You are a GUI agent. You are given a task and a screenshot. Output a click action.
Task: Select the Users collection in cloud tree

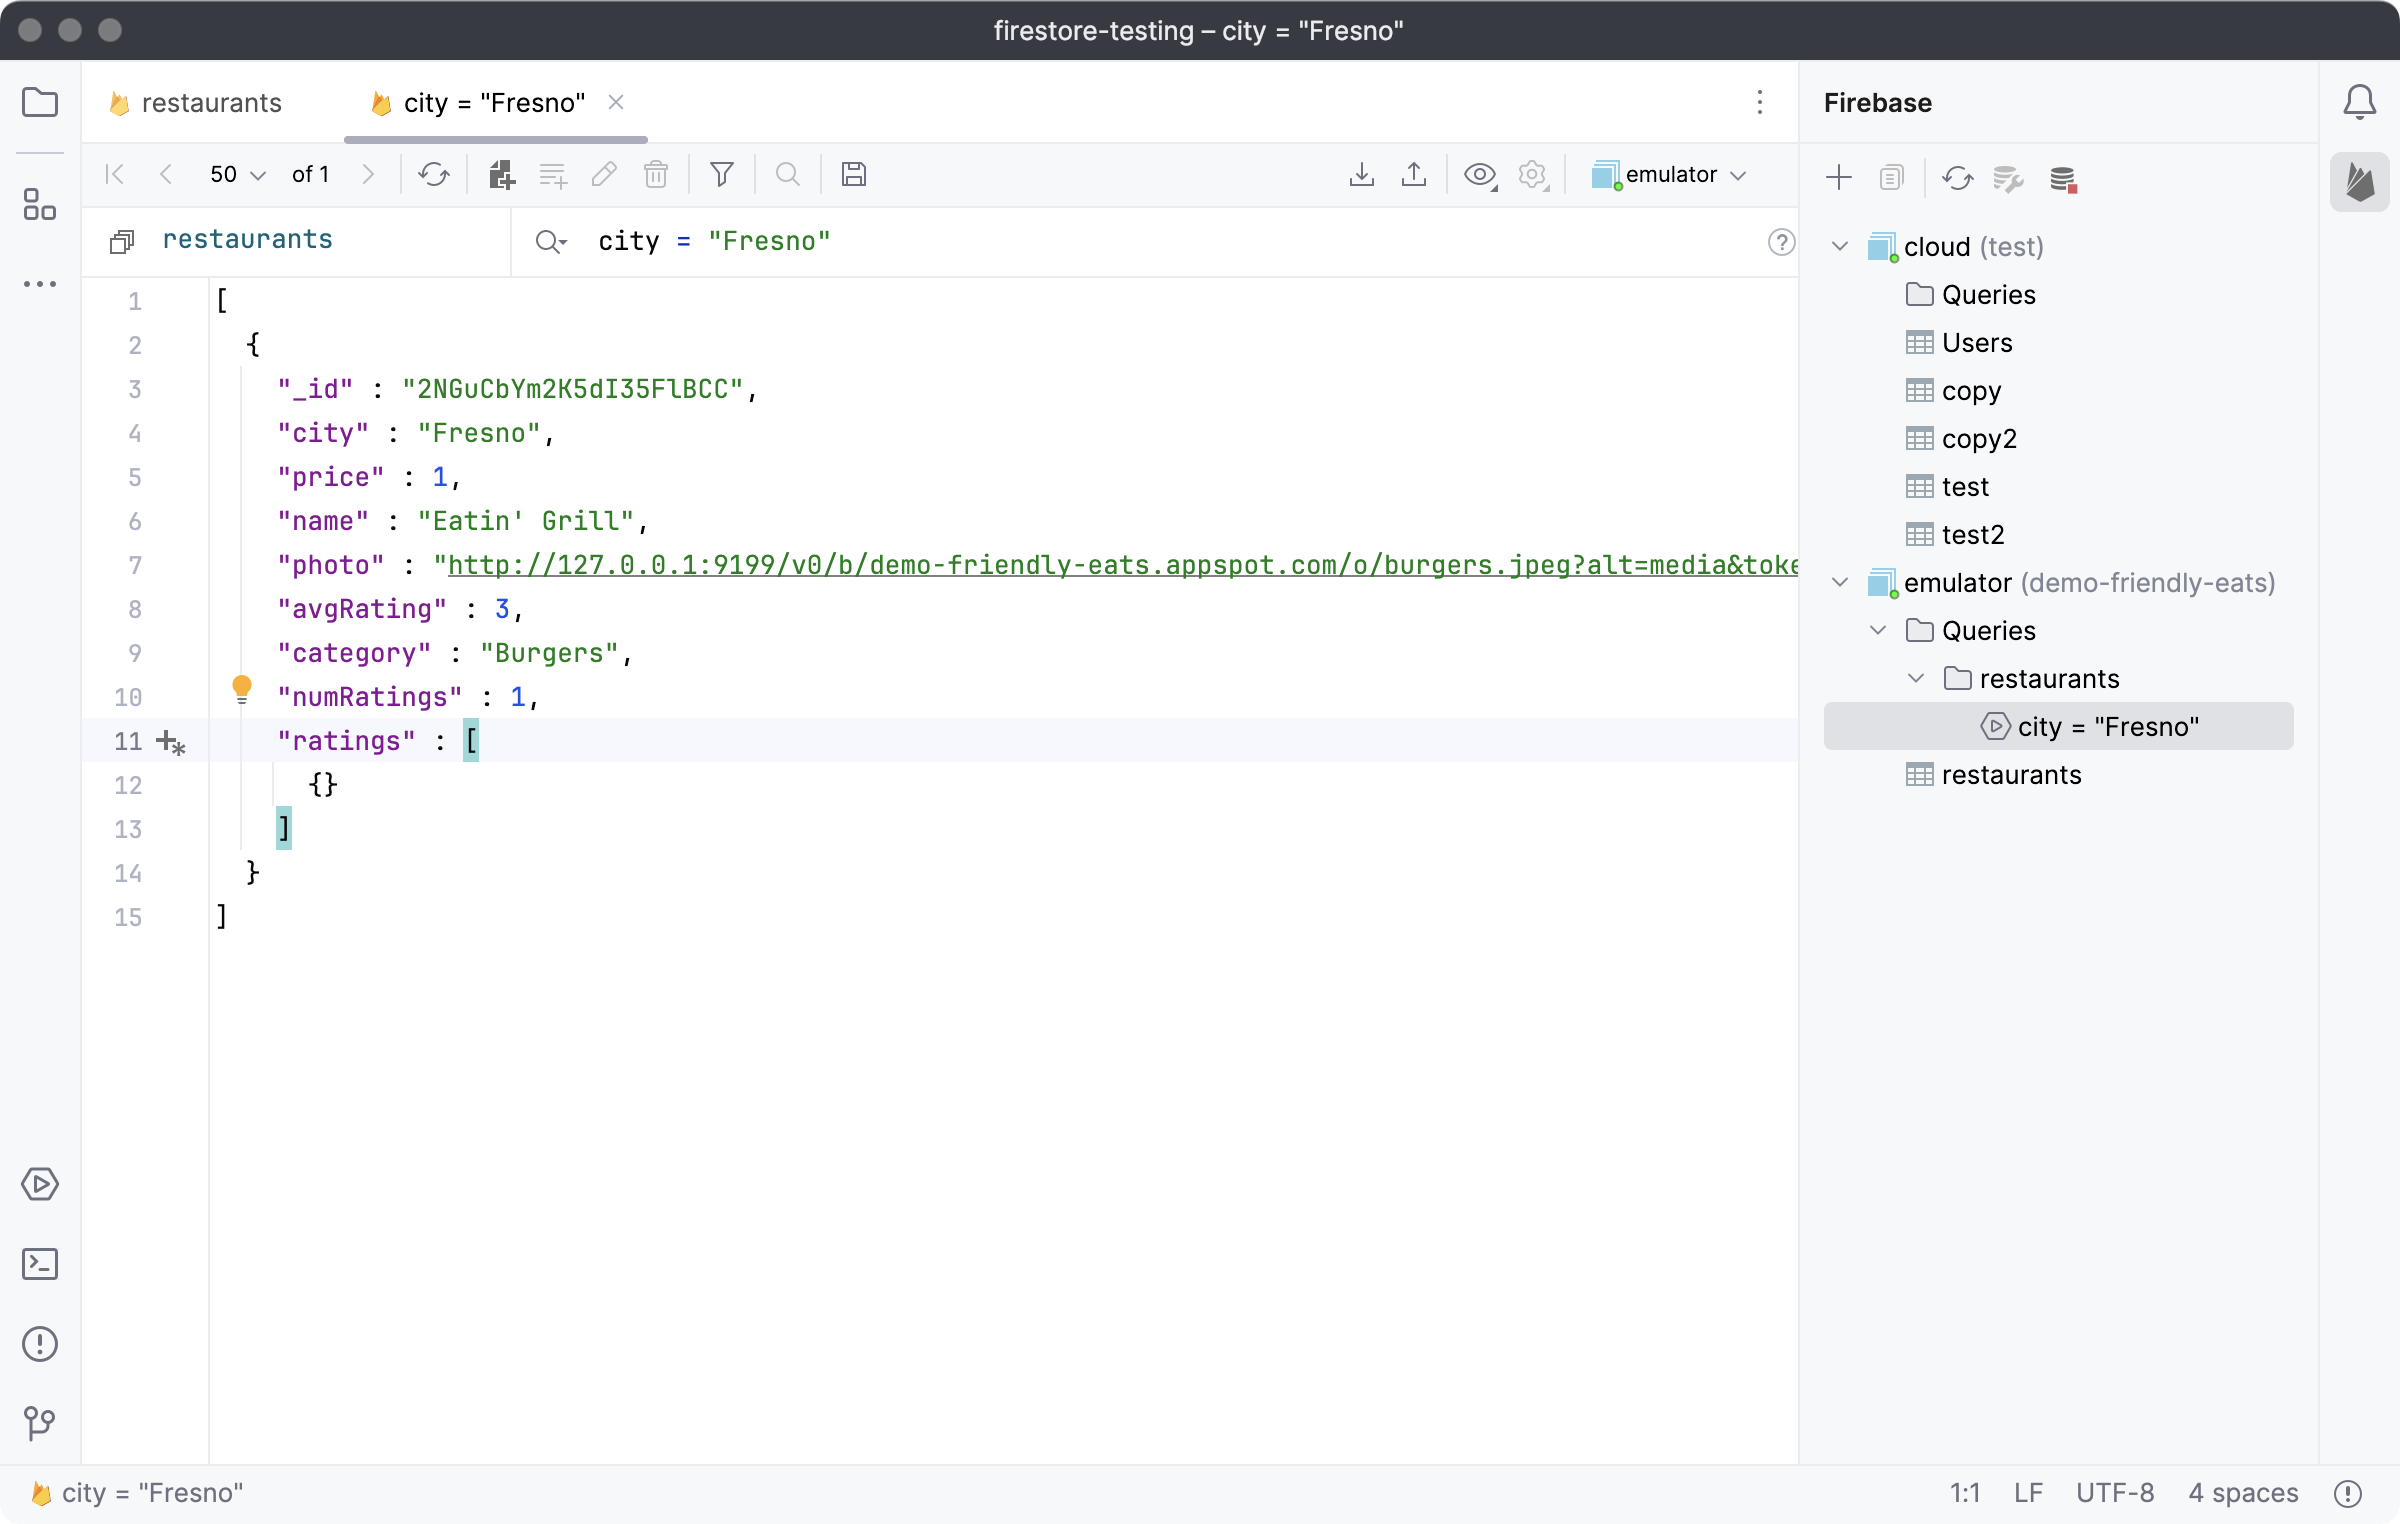pos(1976,343)
